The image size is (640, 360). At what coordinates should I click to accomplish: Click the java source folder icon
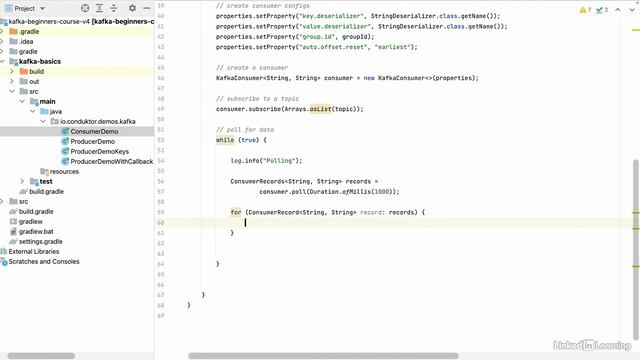tap(44, 111)
